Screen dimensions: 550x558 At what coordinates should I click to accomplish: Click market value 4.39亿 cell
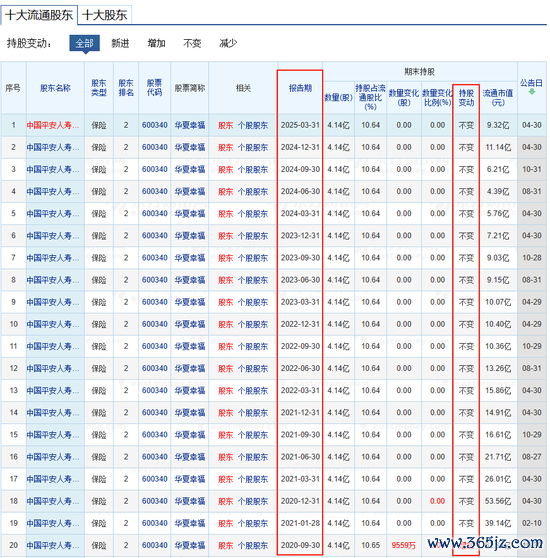pyautogui.click(x=498, y=191)
